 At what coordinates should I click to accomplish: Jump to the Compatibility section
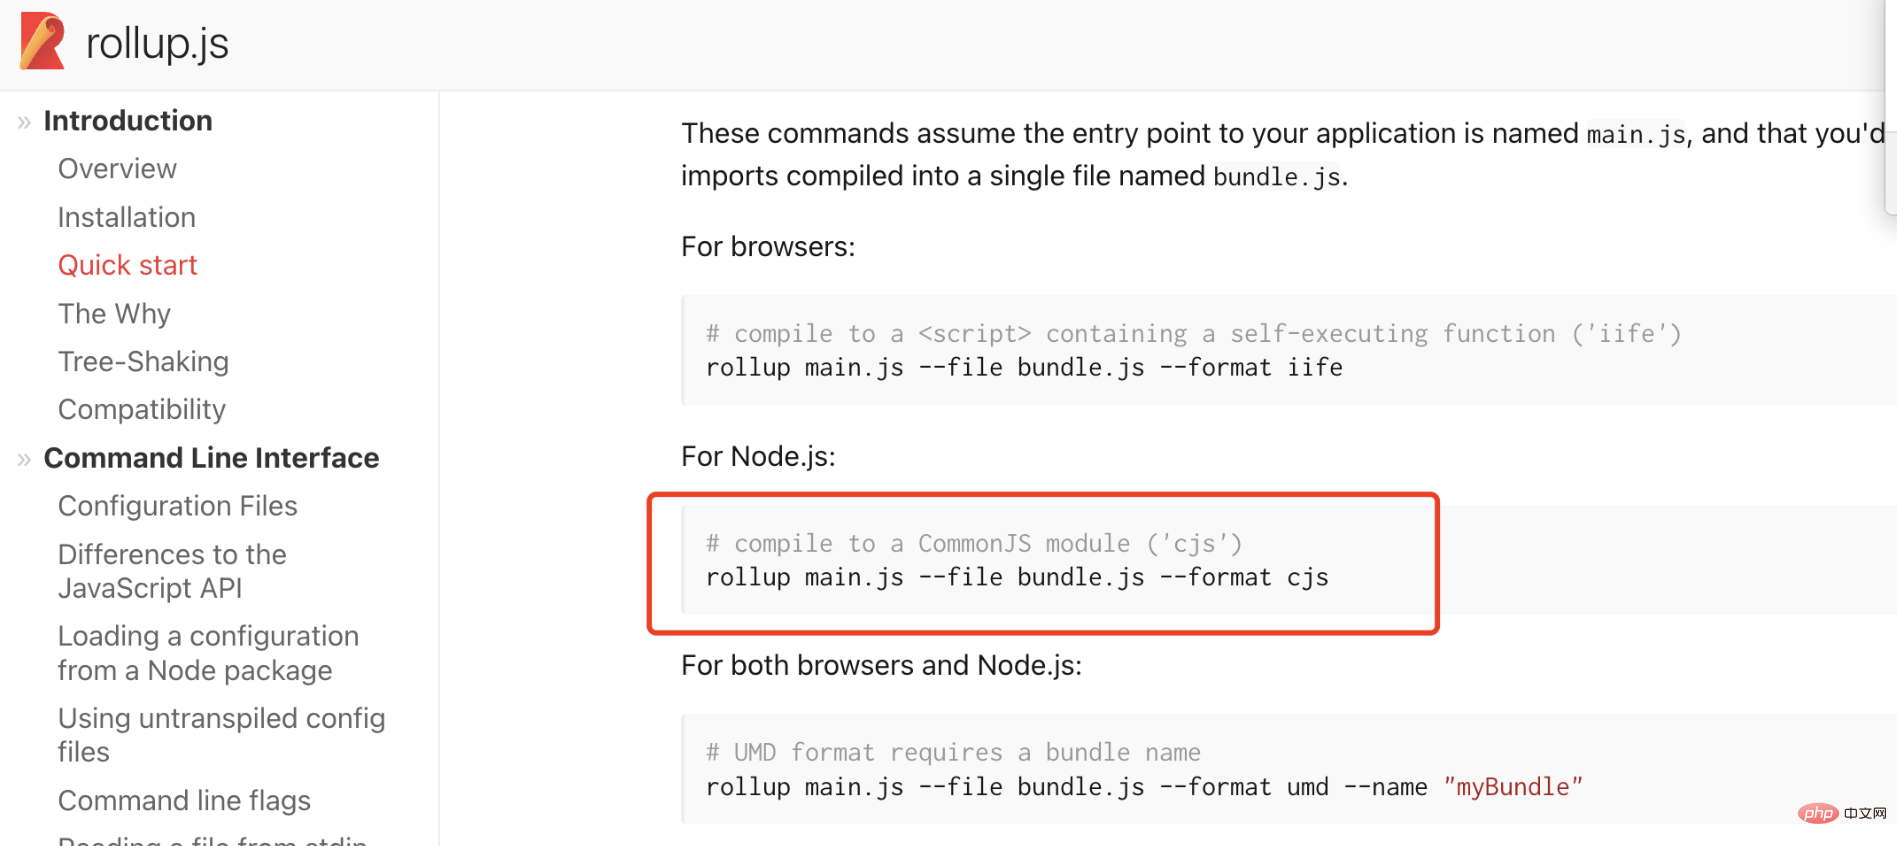point(142,409)
